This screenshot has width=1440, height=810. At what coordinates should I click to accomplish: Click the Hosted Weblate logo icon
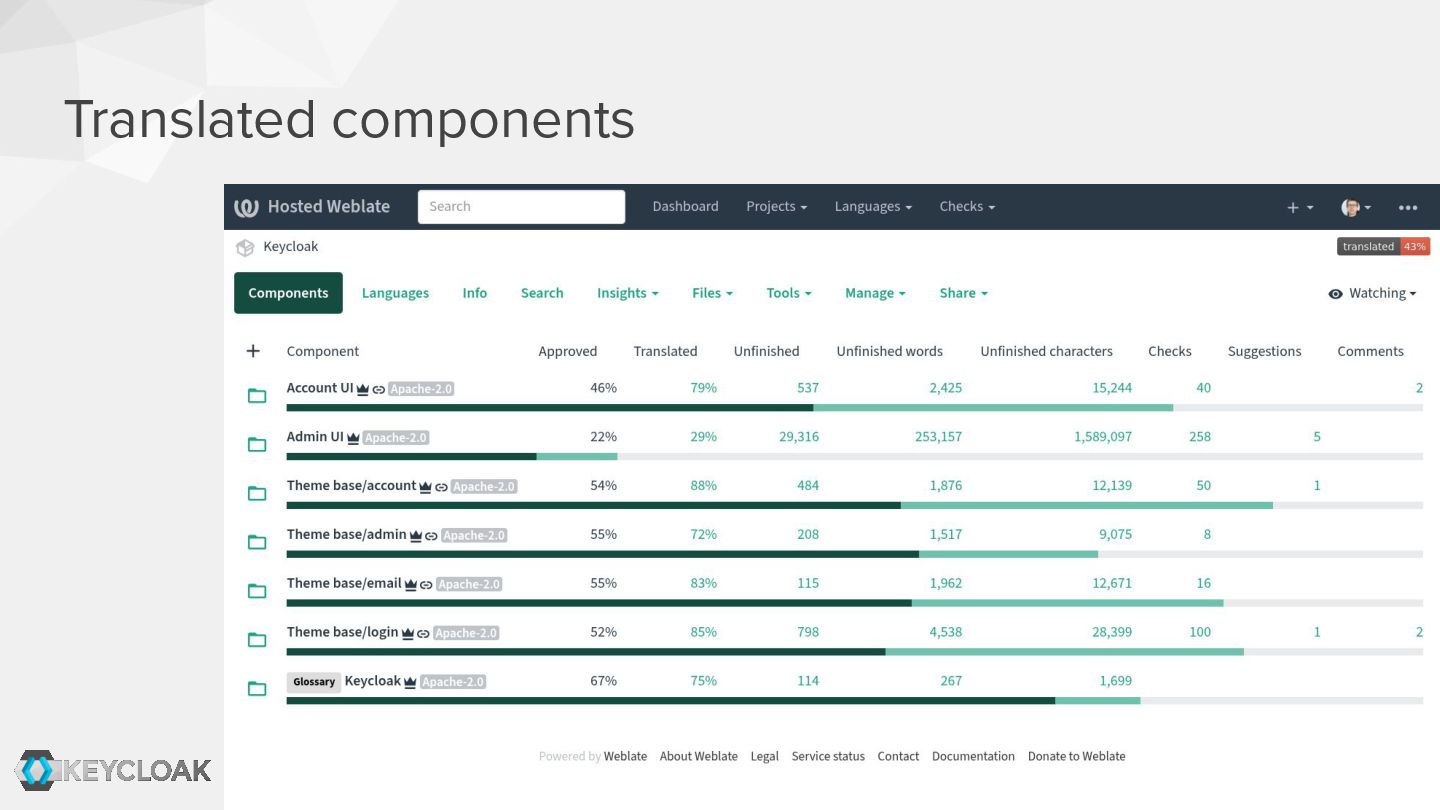[x=246, y=207]
